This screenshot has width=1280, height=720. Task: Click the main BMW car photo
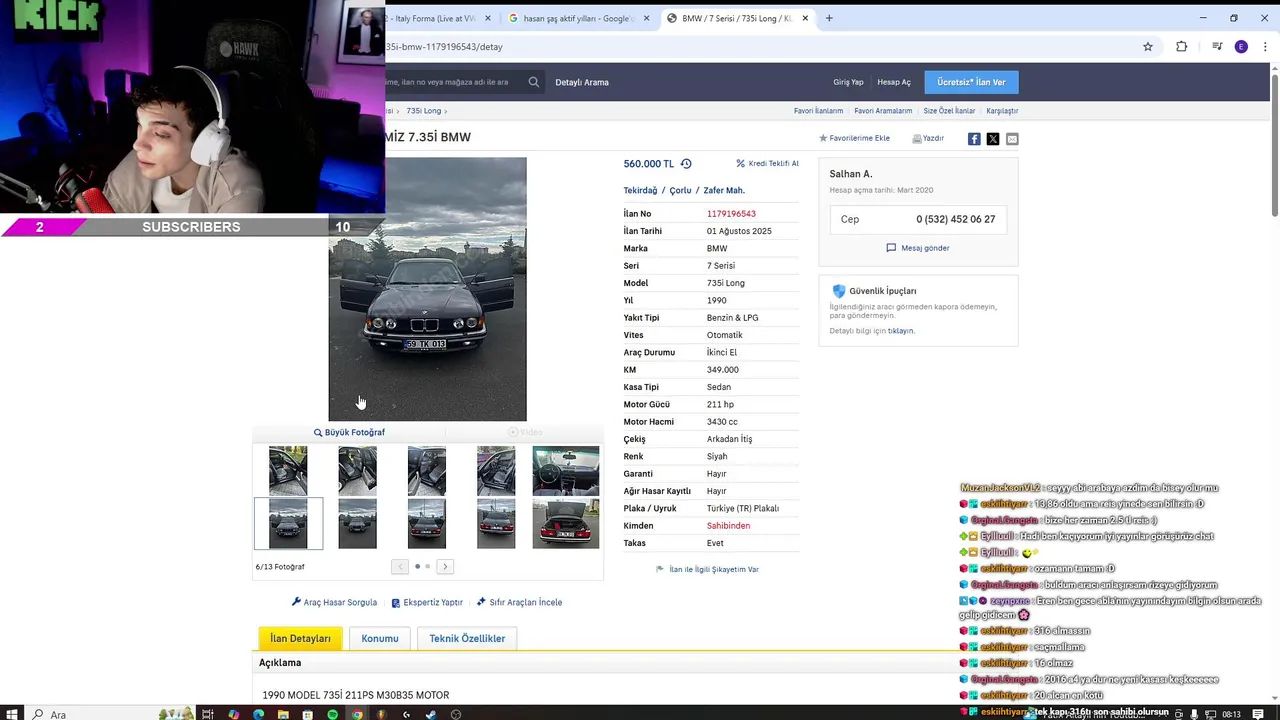pos(427,289)
